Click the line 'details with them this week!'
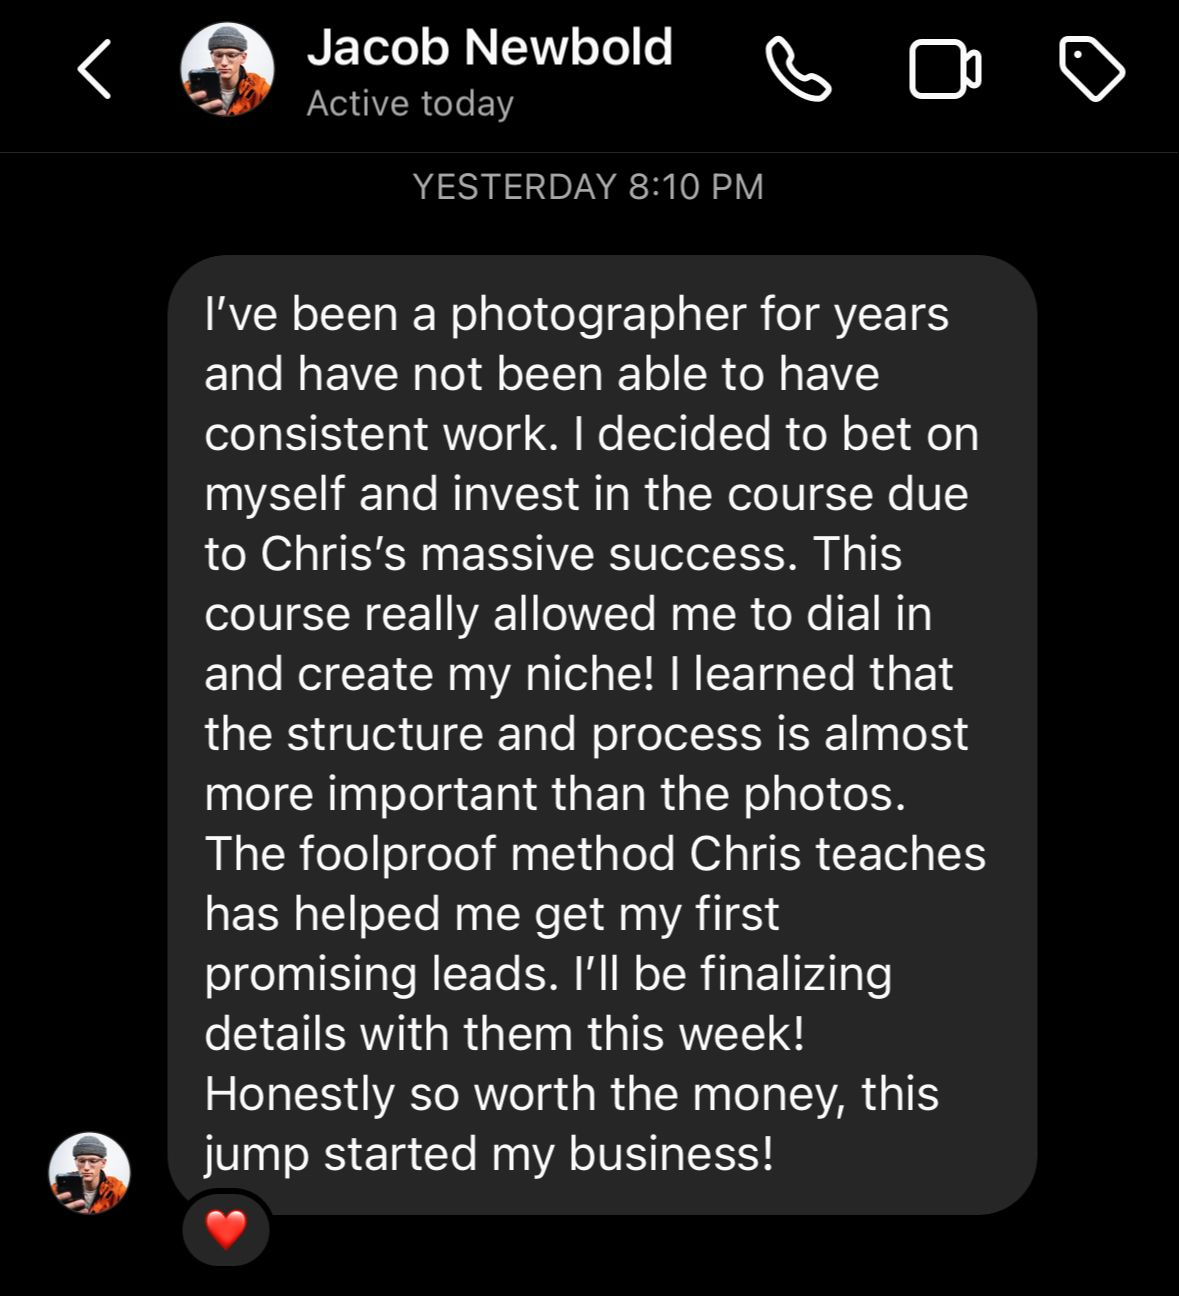Screen dimensions: 1179x1296 click(504, 1034)
